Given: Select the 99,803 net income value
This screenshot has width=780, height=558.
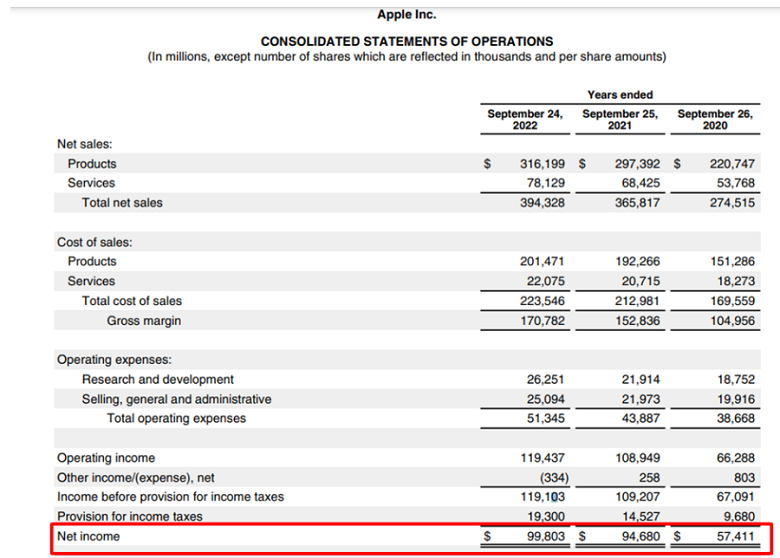Looking at the screenshot, I should click(x=544, y=537).
